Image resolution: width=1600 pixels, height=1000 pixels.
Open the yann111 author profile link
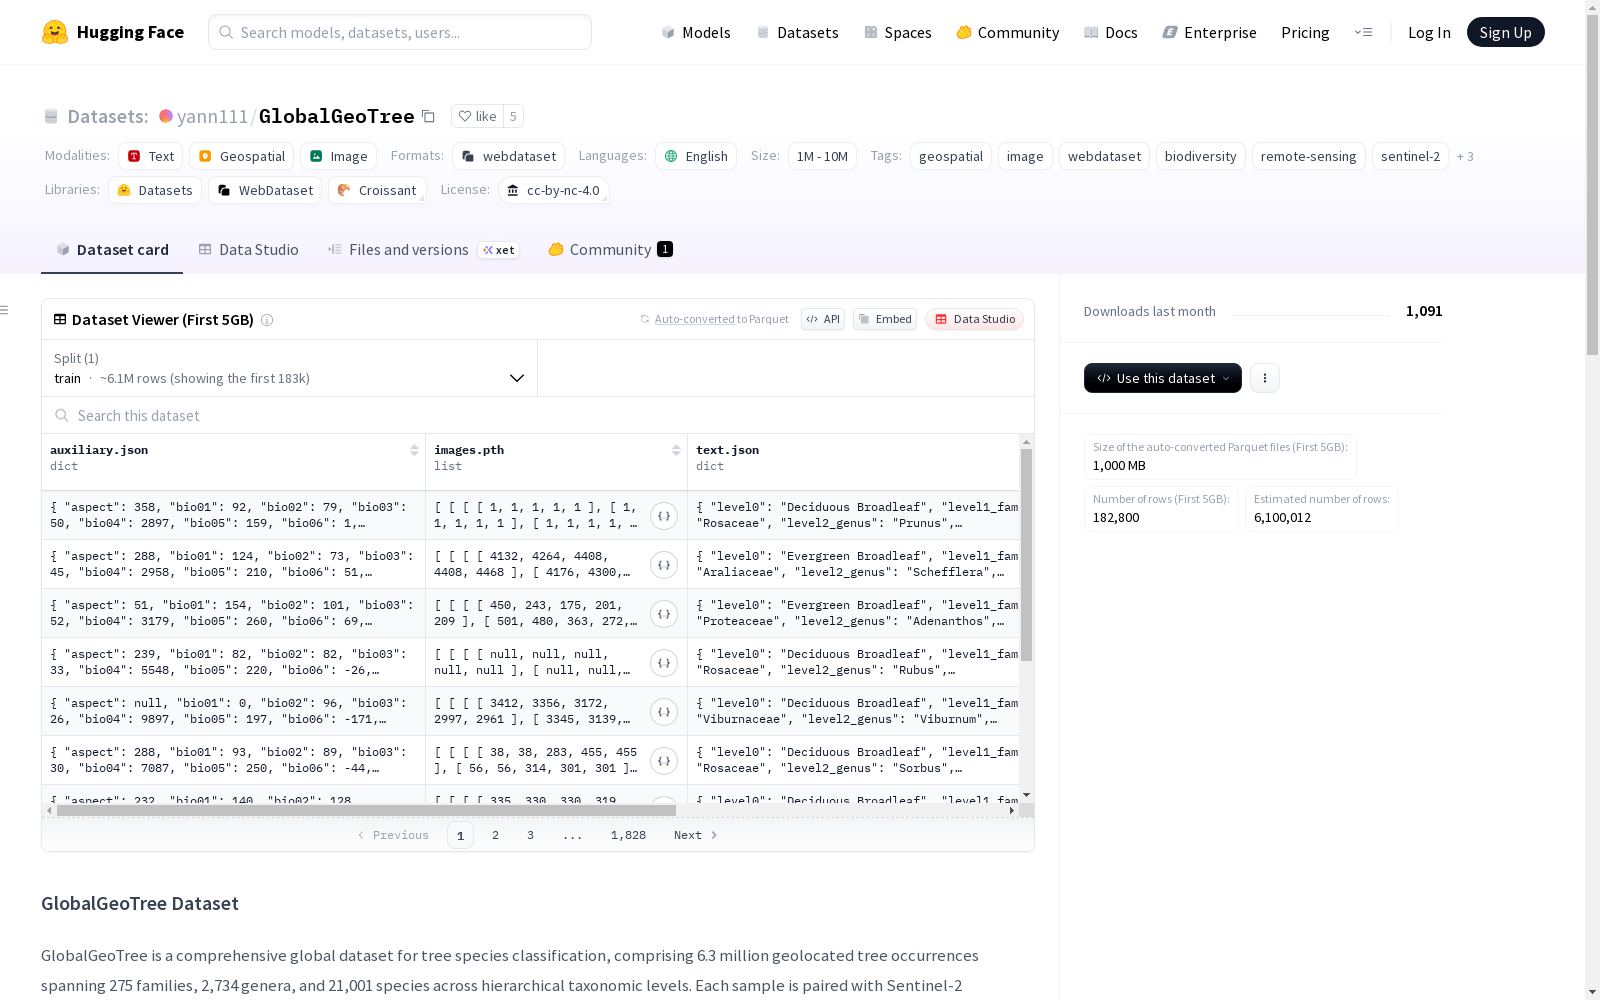[x=212, y=116]
